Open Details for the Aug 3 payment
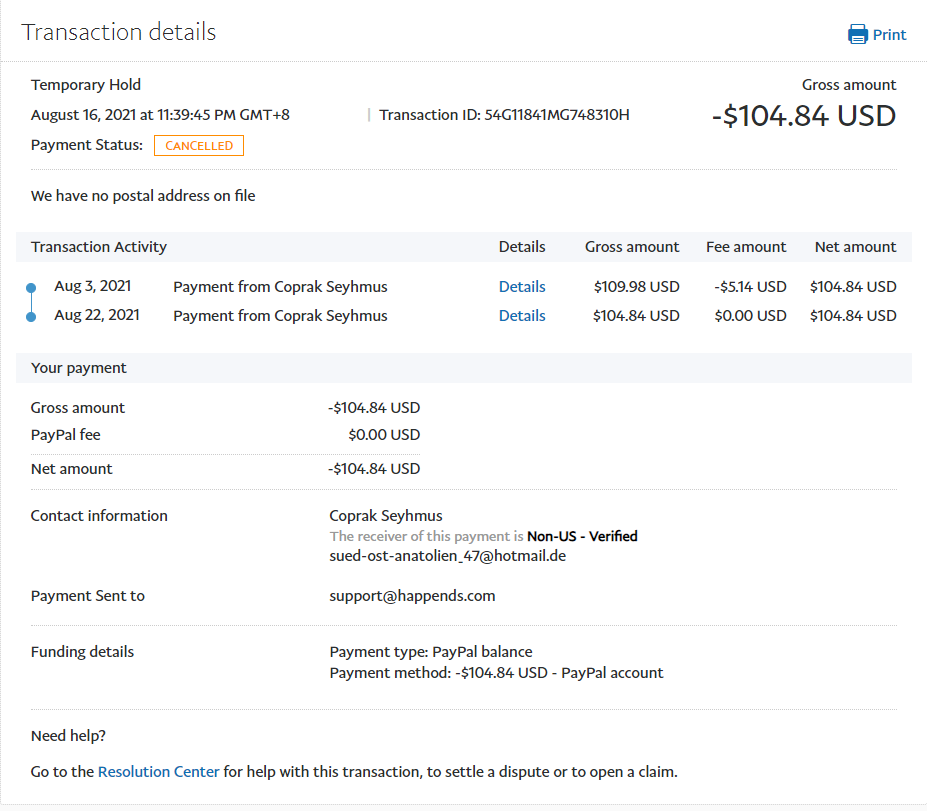The height and width of the screenshot is (811, 927). (x=522, y=287)
